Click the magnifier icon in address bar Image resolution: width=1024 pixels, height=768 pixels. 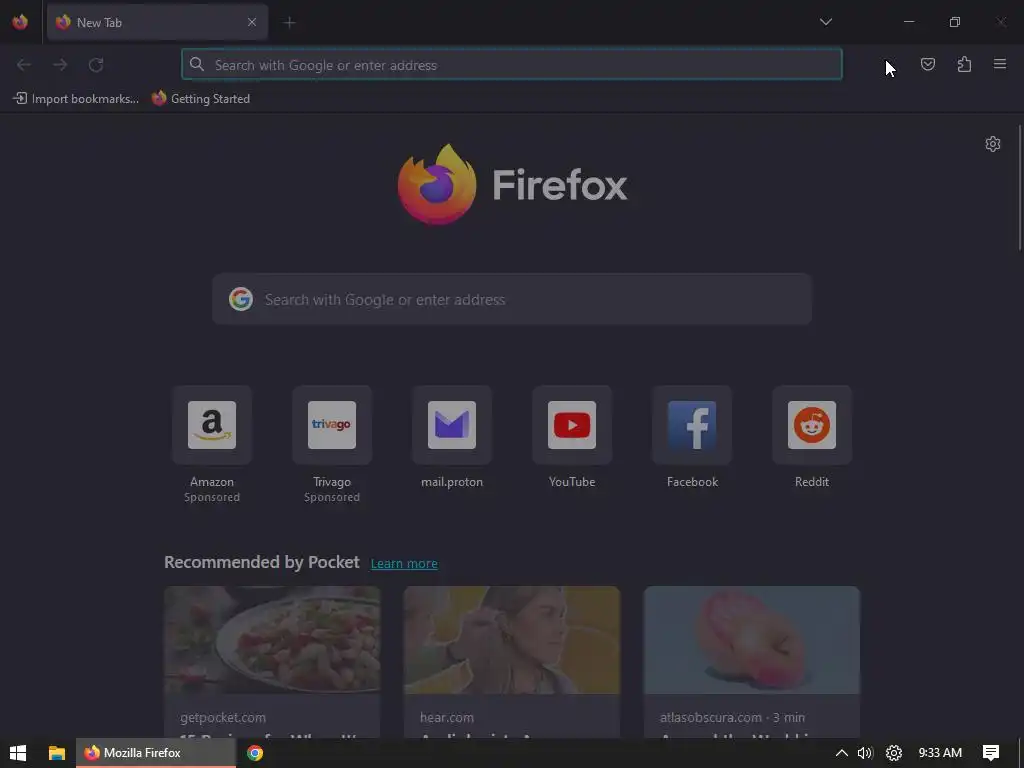[x=197, y=64]
